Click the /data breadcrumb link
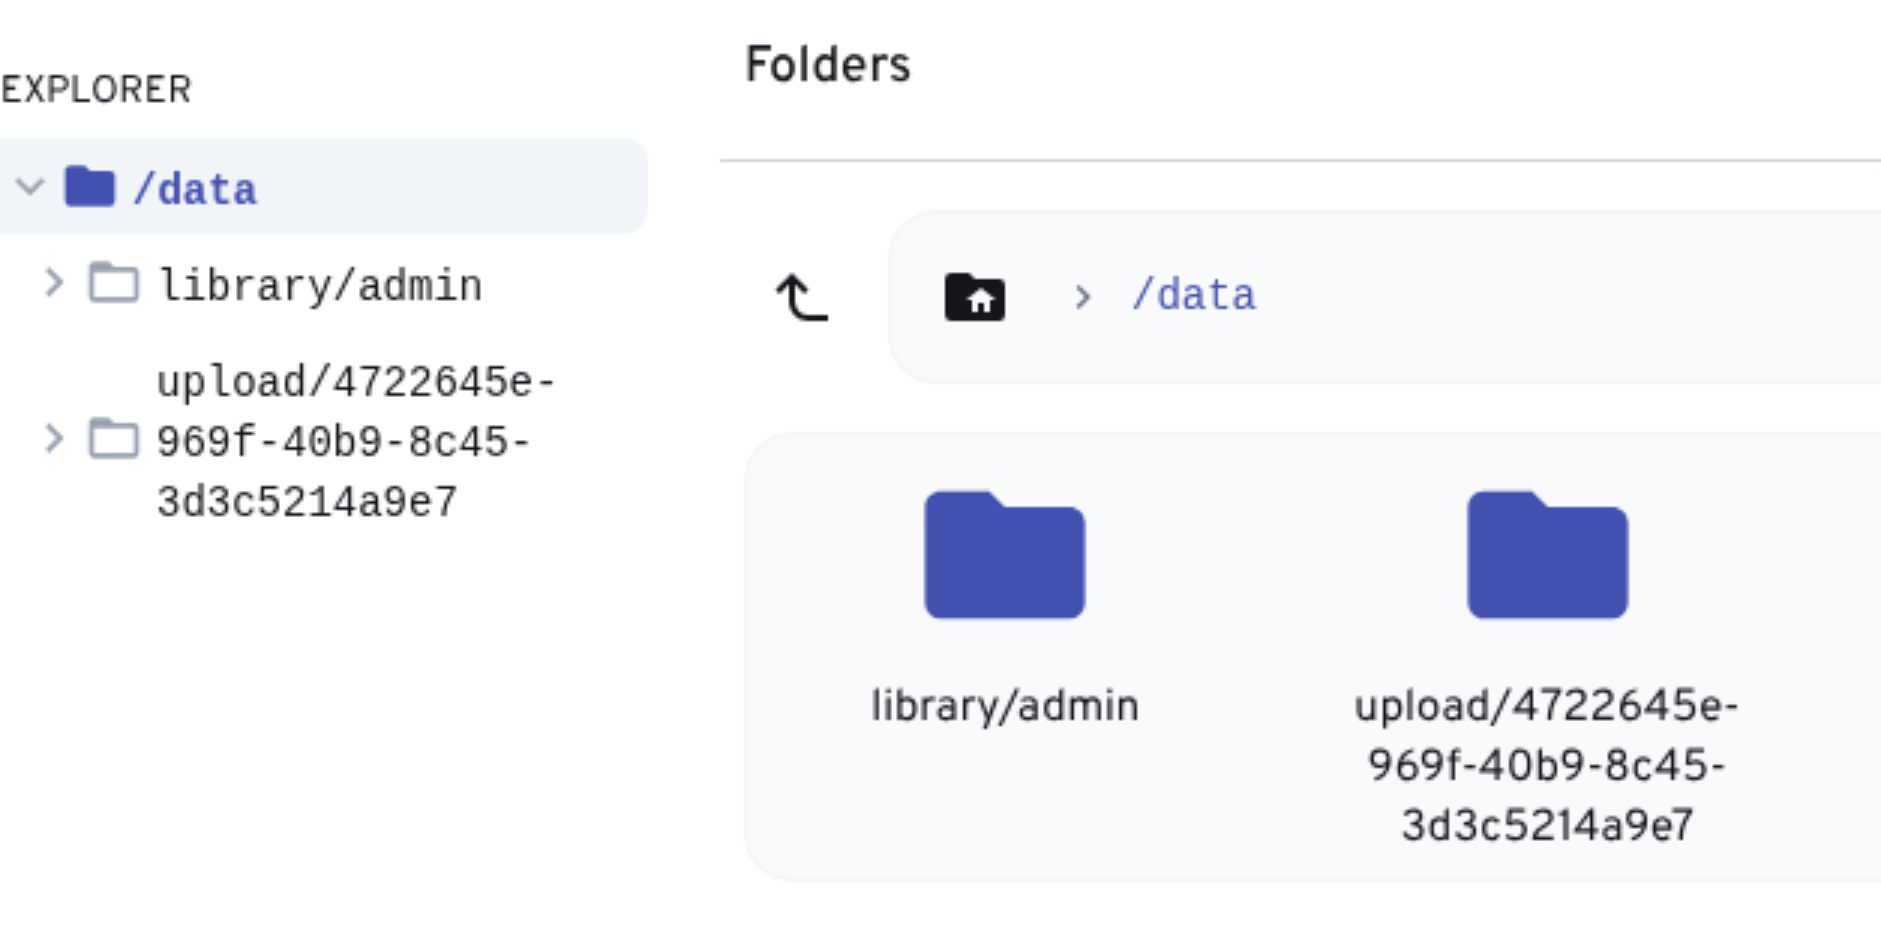 tap(1194, 296)
